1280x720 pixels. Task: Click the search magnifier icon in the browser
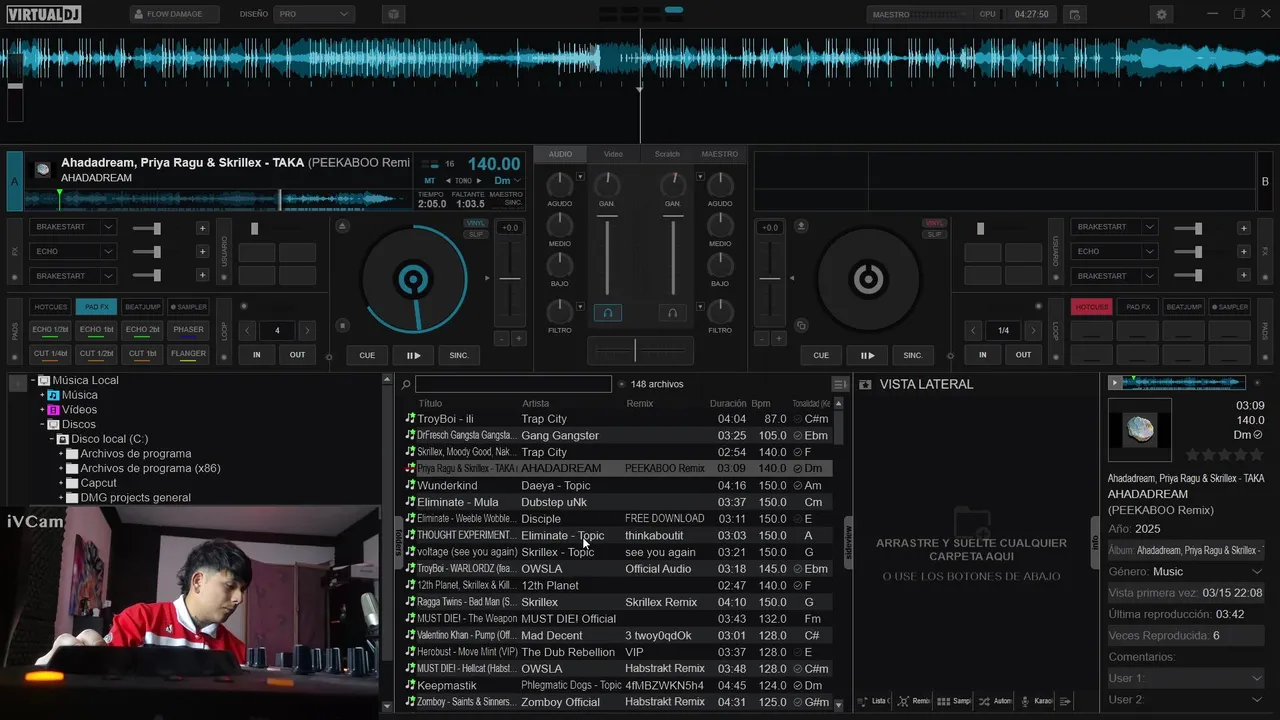[406, 384]
